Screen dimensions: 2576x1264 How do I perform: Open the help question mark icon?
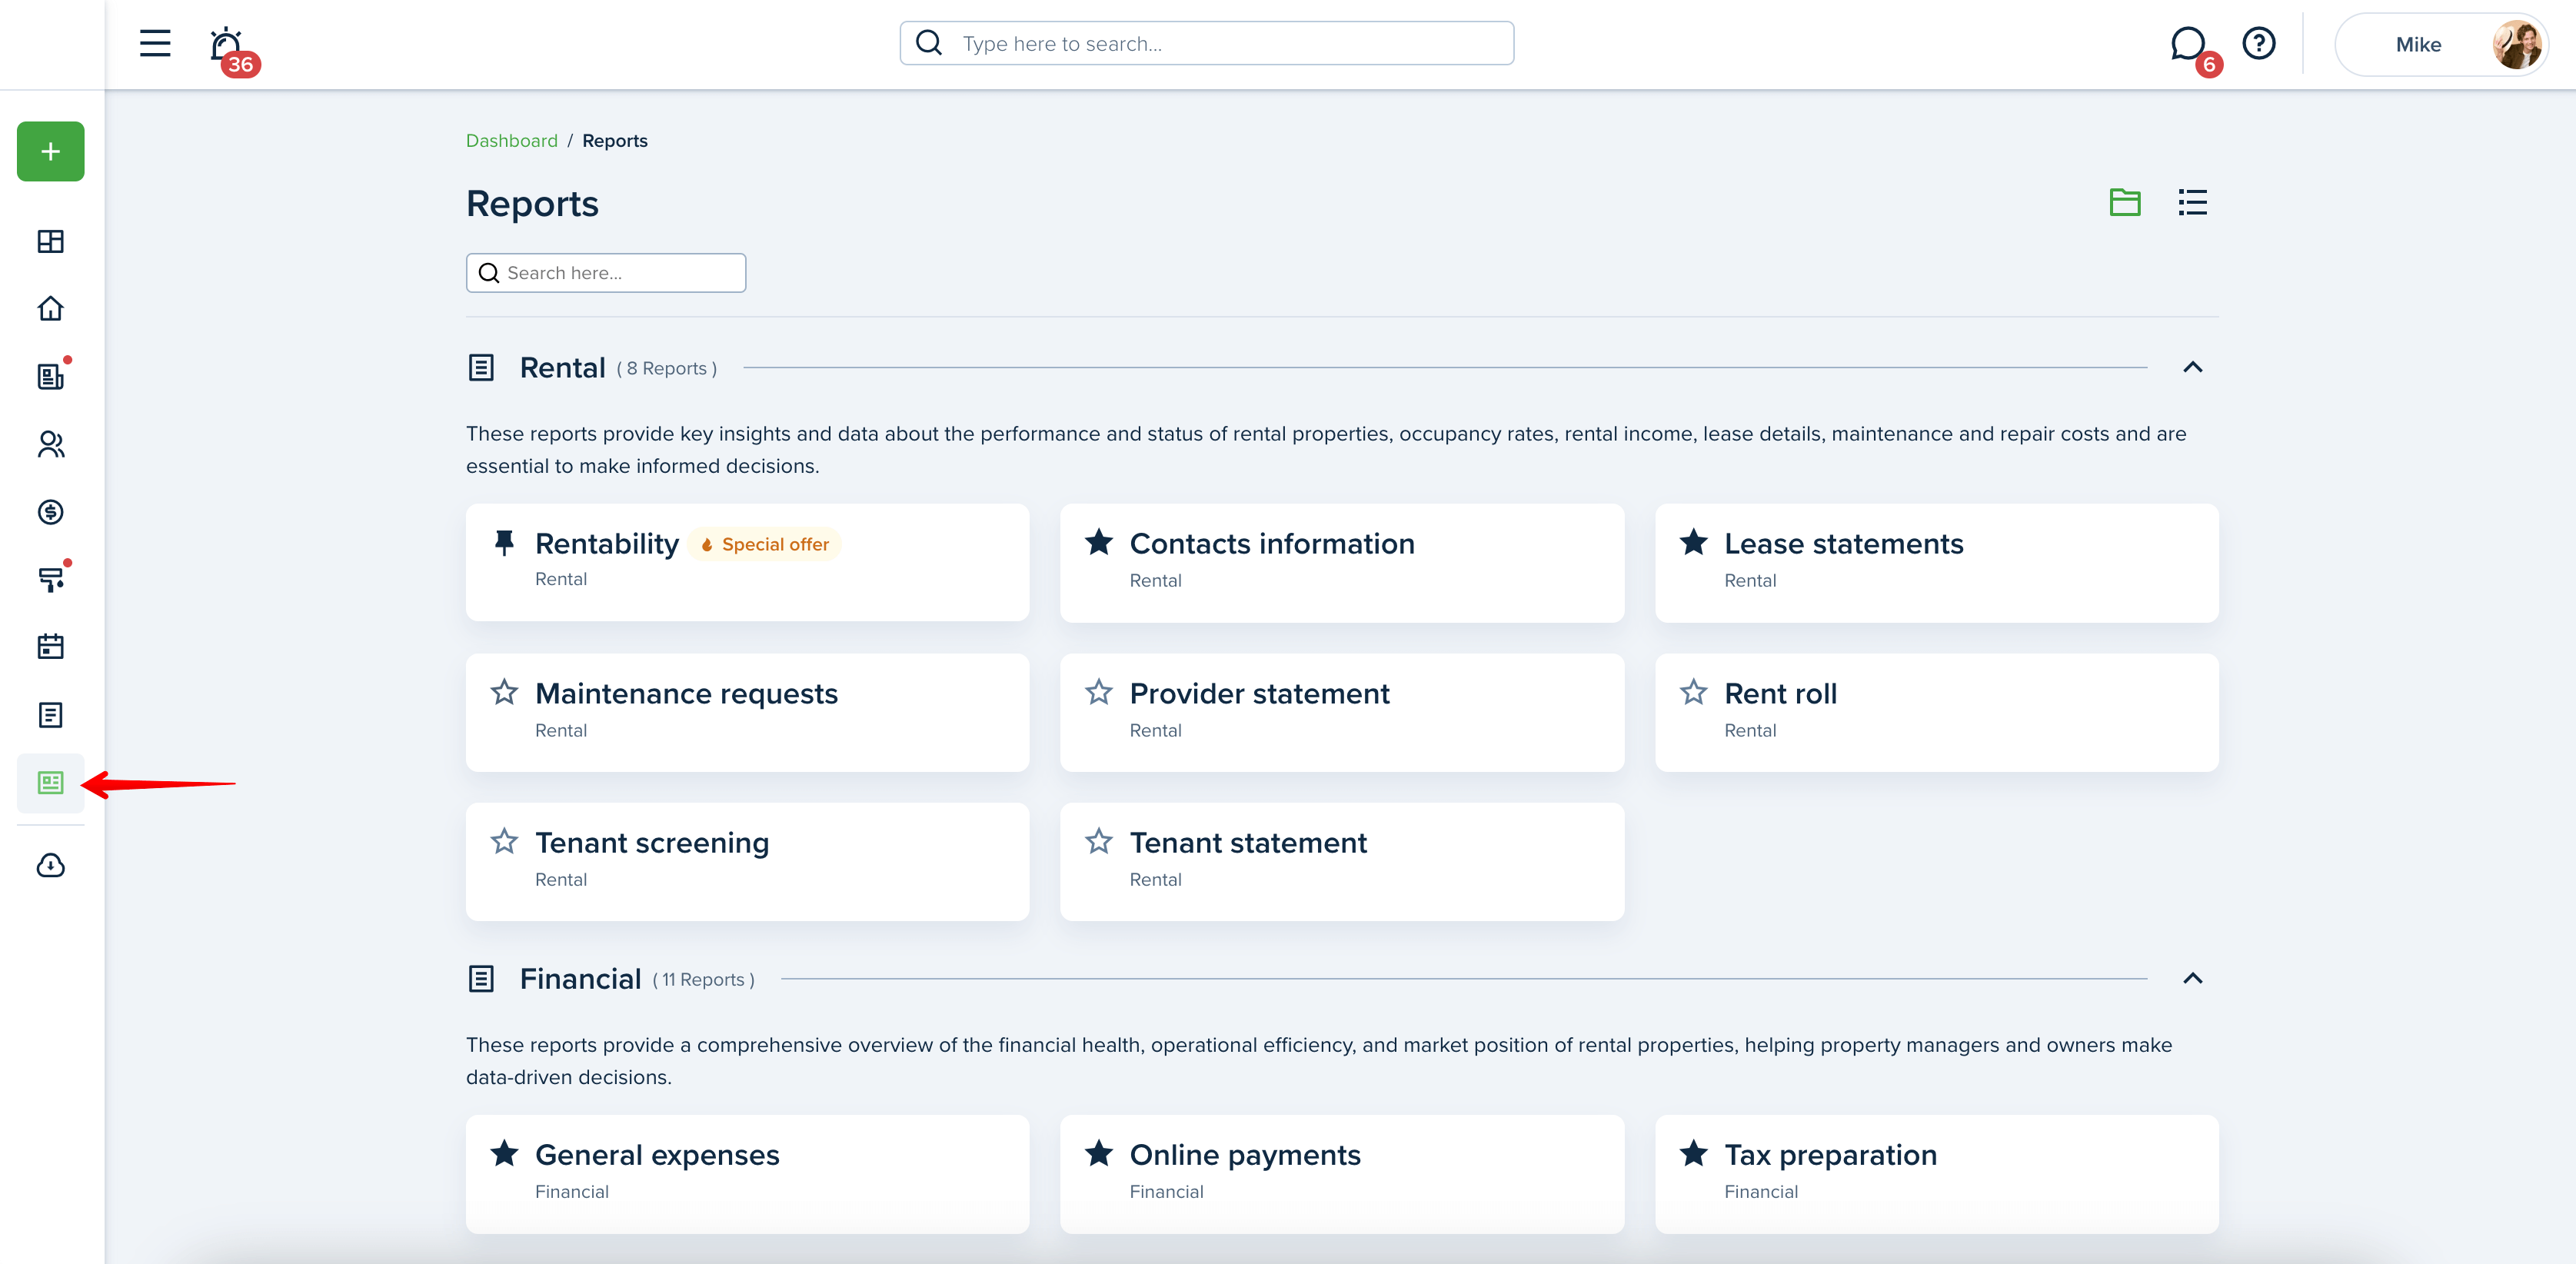coord(2258,43)
